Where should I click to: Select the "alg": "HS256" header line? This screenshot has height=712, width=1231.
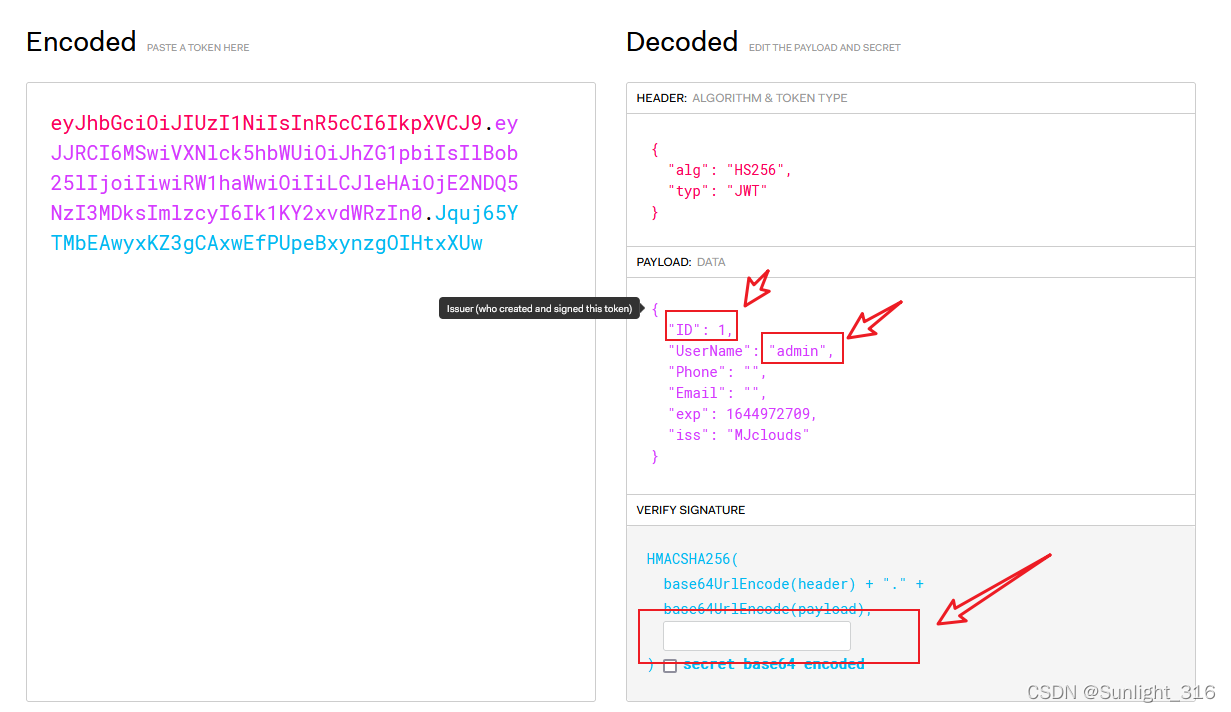(x=730, y=170)
